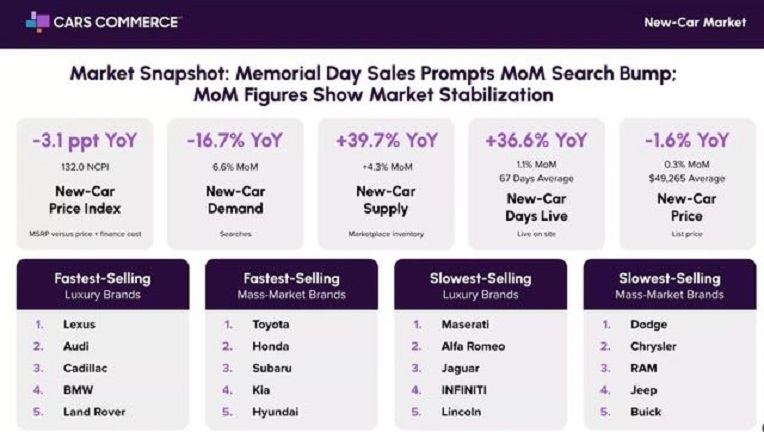This screenshot has height=432, width=764.
Task: Select Dodge in slowest-selling mass-market list
Action: point(649,324)
